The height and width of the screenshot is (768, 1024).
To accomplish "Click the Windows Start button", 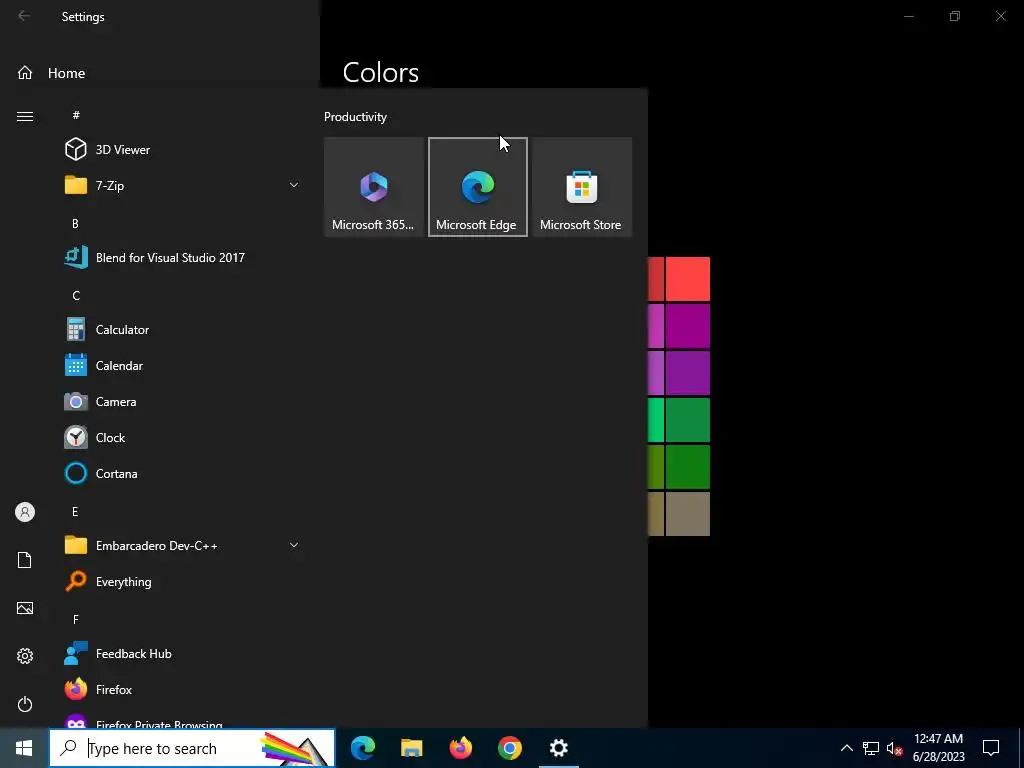I will tap(24, 748).
